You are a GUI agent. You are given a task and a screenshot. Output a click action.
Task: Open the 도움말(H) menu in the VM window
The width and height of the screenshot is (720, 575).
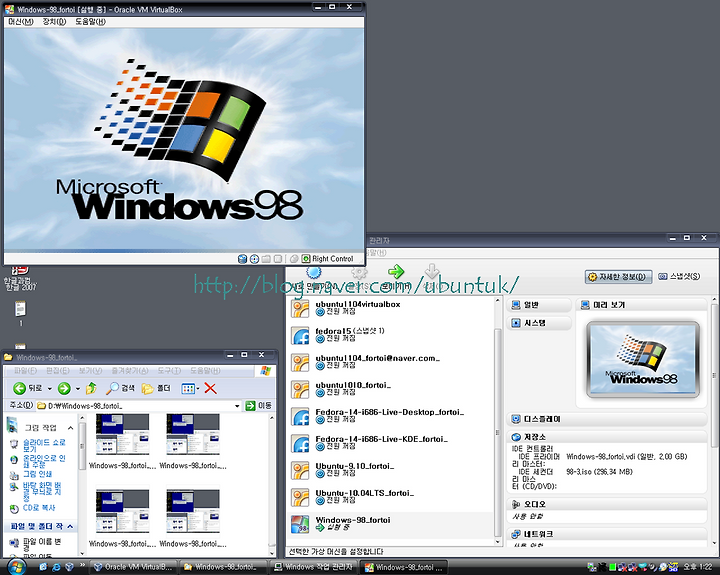point(90,22)
